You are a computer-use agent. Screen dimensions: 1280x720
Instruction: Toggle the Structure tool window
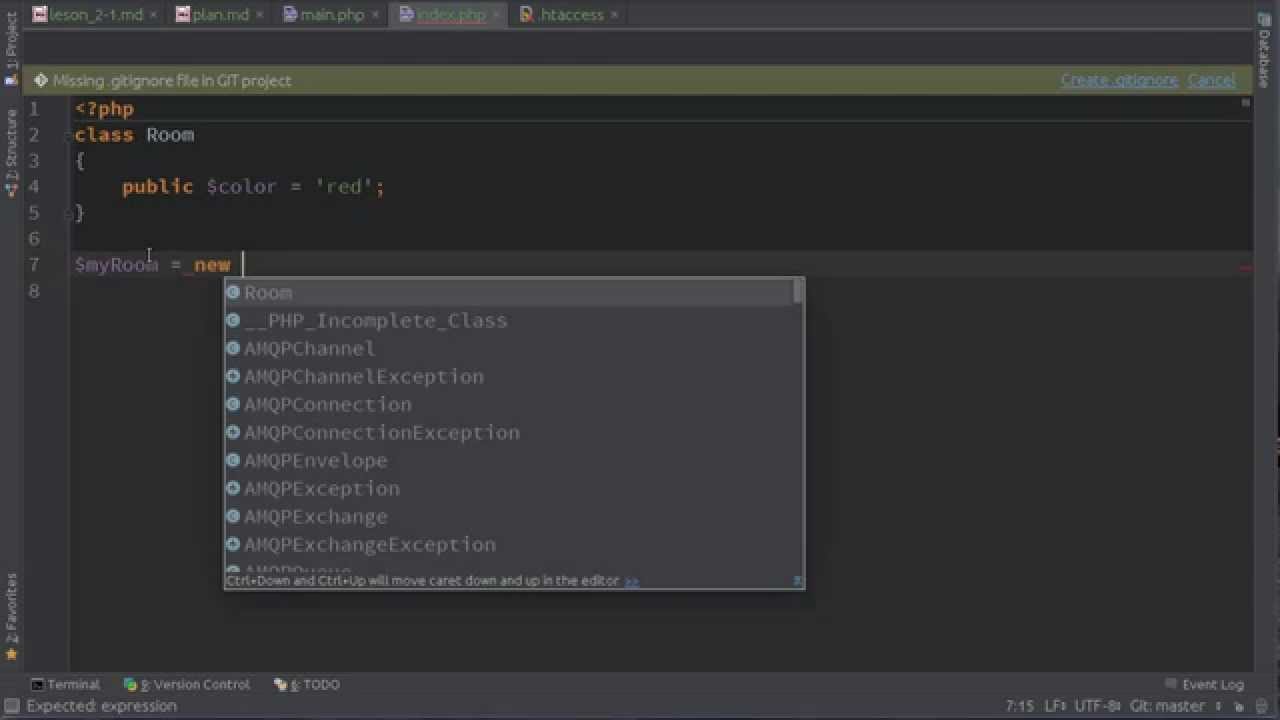pos(11,150)
